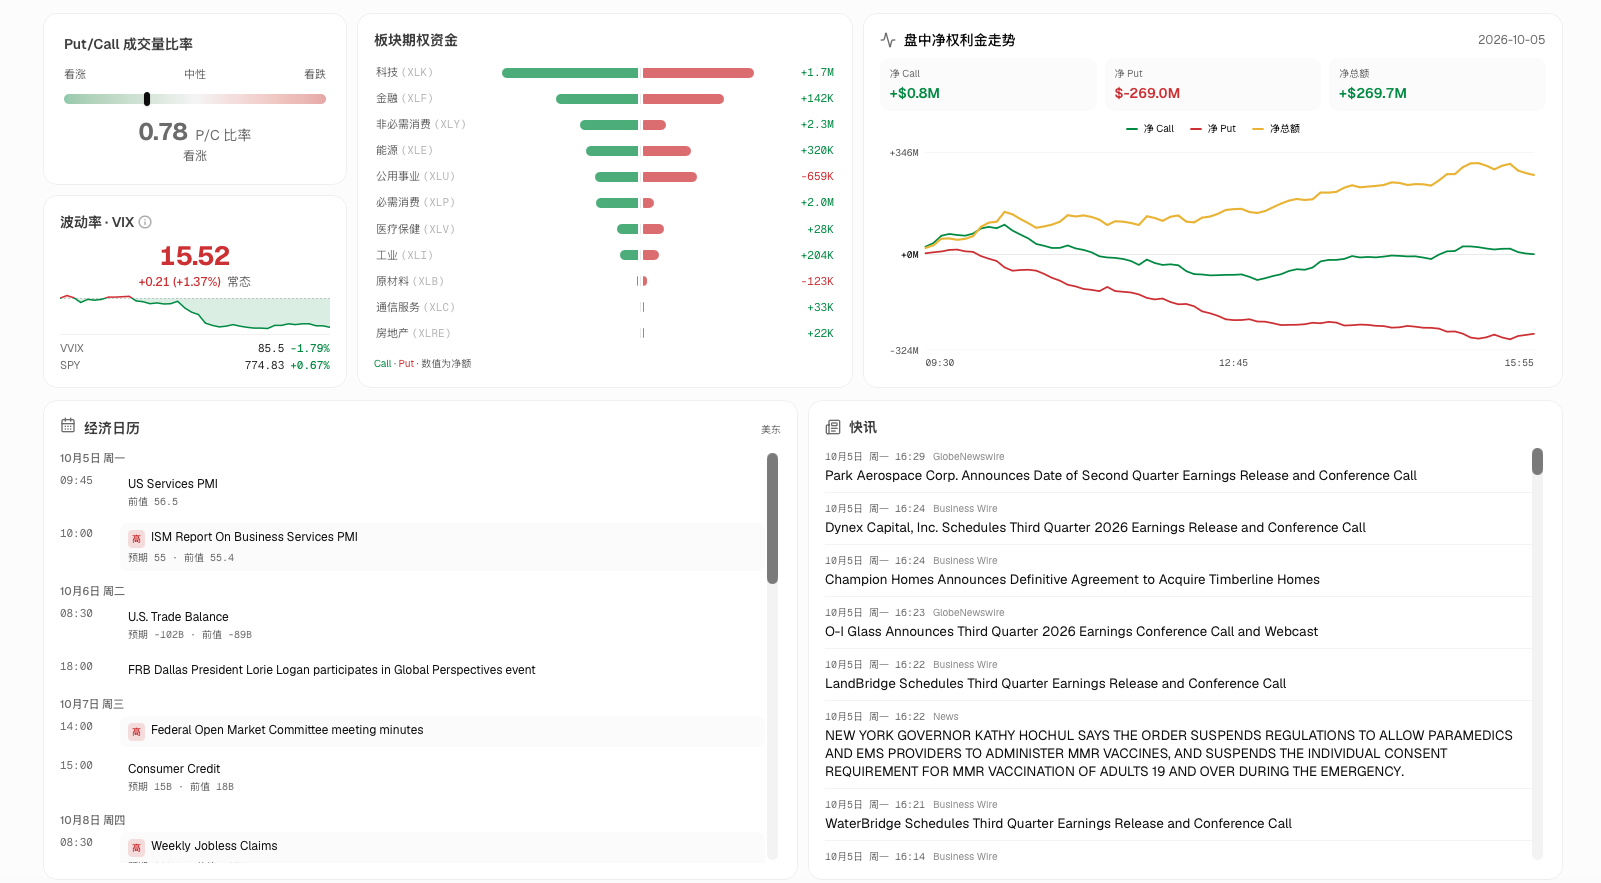This screenshot has height=883, width=1601.
Task: Click the 美东 timezone label
Action: 771,430
